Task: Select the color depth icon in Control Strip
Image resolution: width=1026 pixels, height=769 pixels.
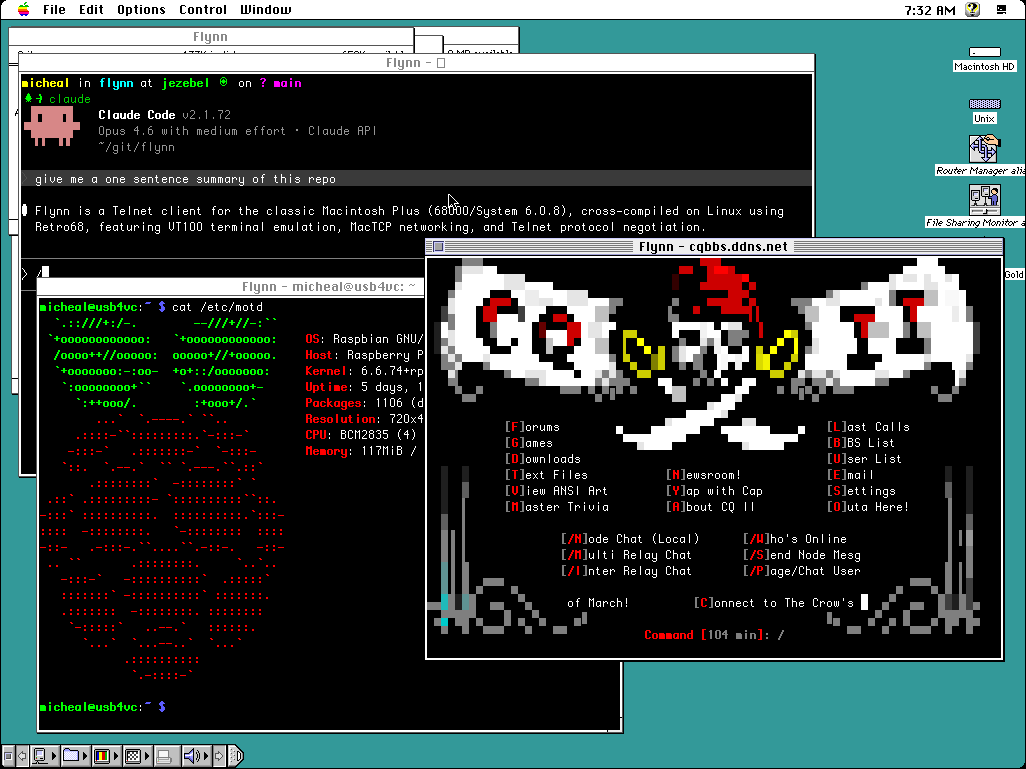Action: [101, 756]
